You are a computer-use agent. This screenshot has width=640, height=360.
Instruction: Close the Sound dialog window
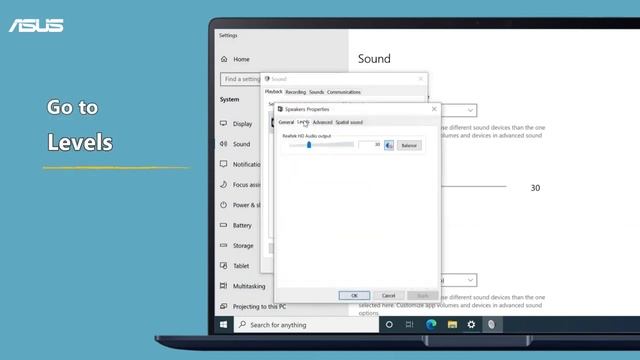(x=421, y=78)
